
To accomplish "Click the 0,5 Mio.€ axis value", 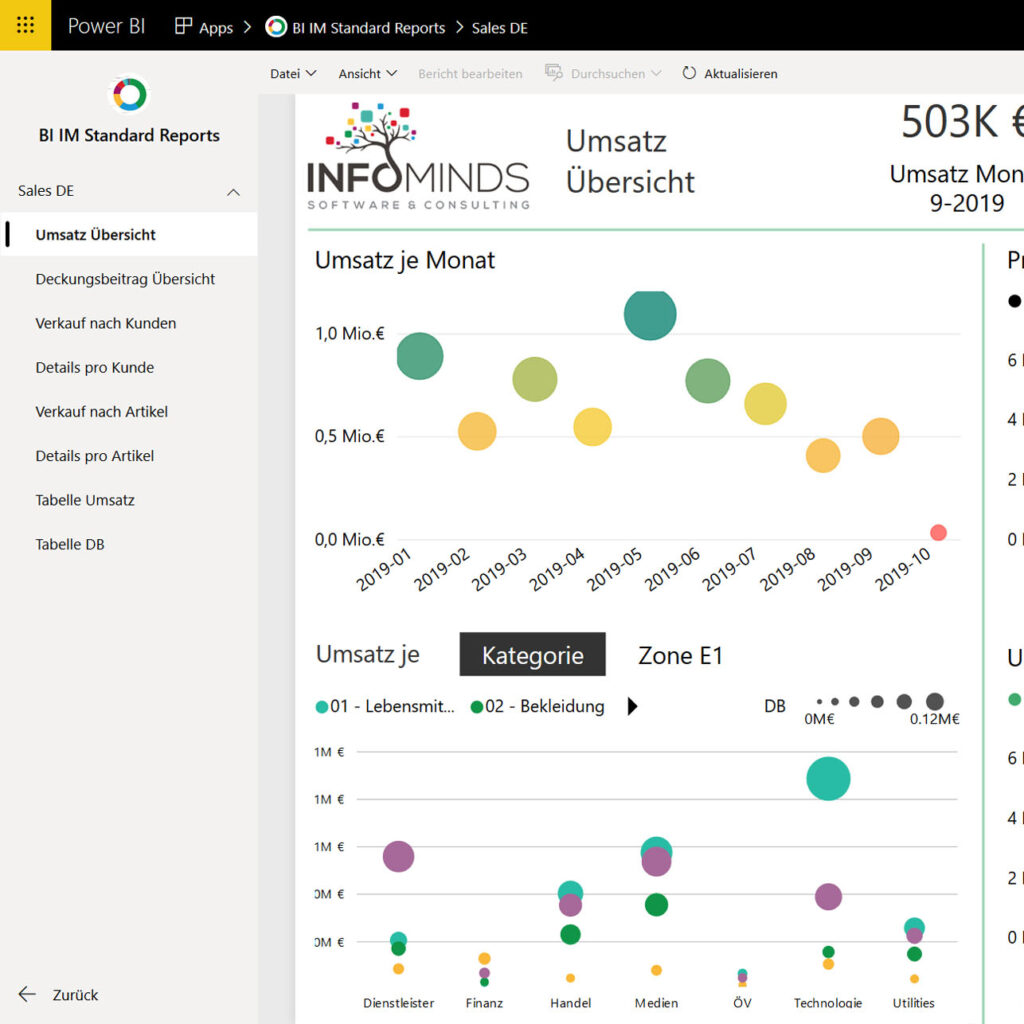I will (x=349, y=436).
